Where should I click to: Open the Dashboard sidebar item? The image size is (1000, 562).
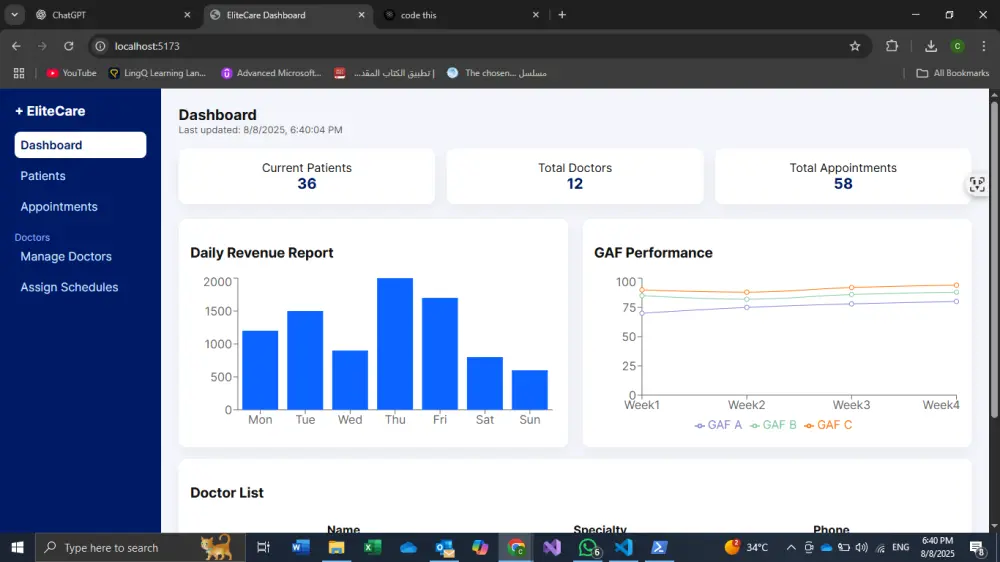[x=80, y=145]
